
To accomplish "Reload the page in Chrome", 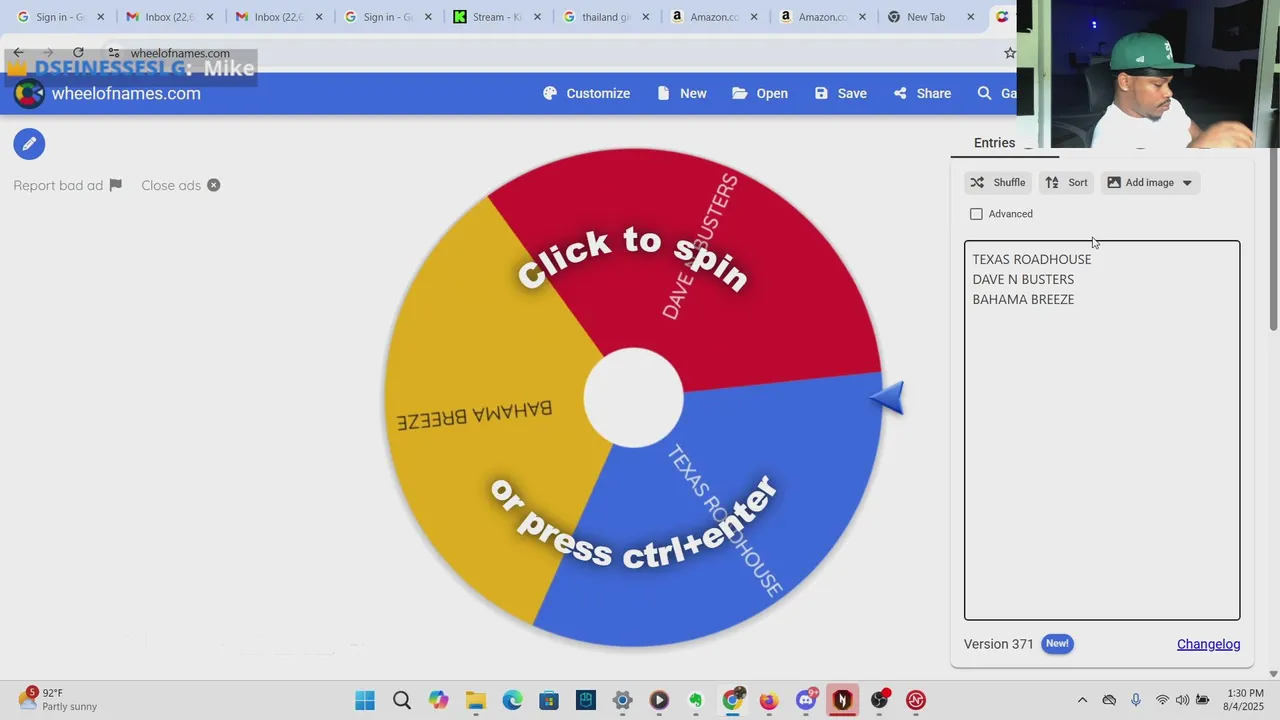I will 78,53.
